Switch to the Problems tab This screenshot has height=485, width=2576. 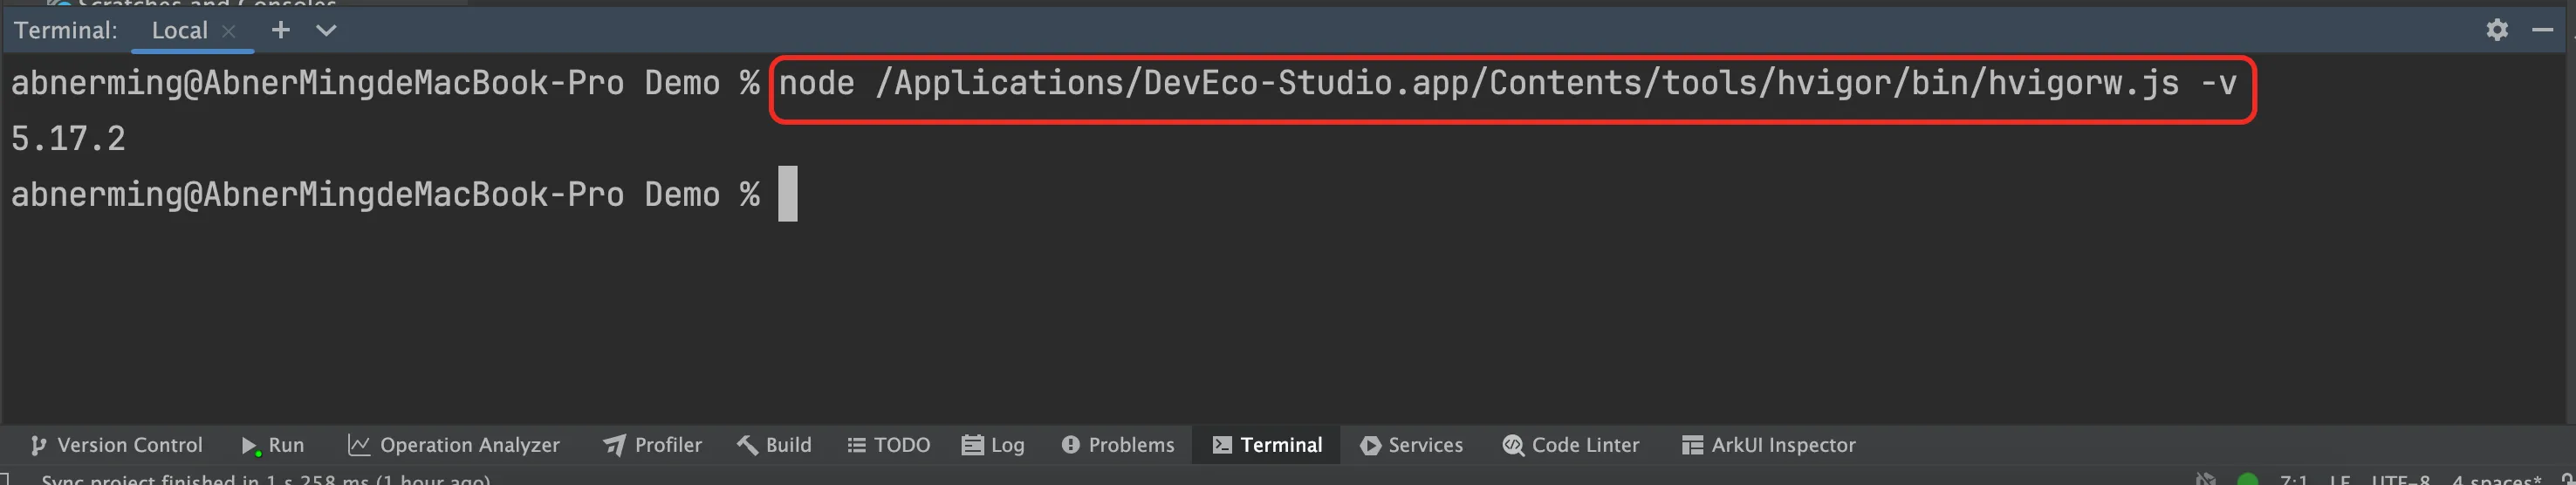pyautogui.click(x=1118, y=445)
